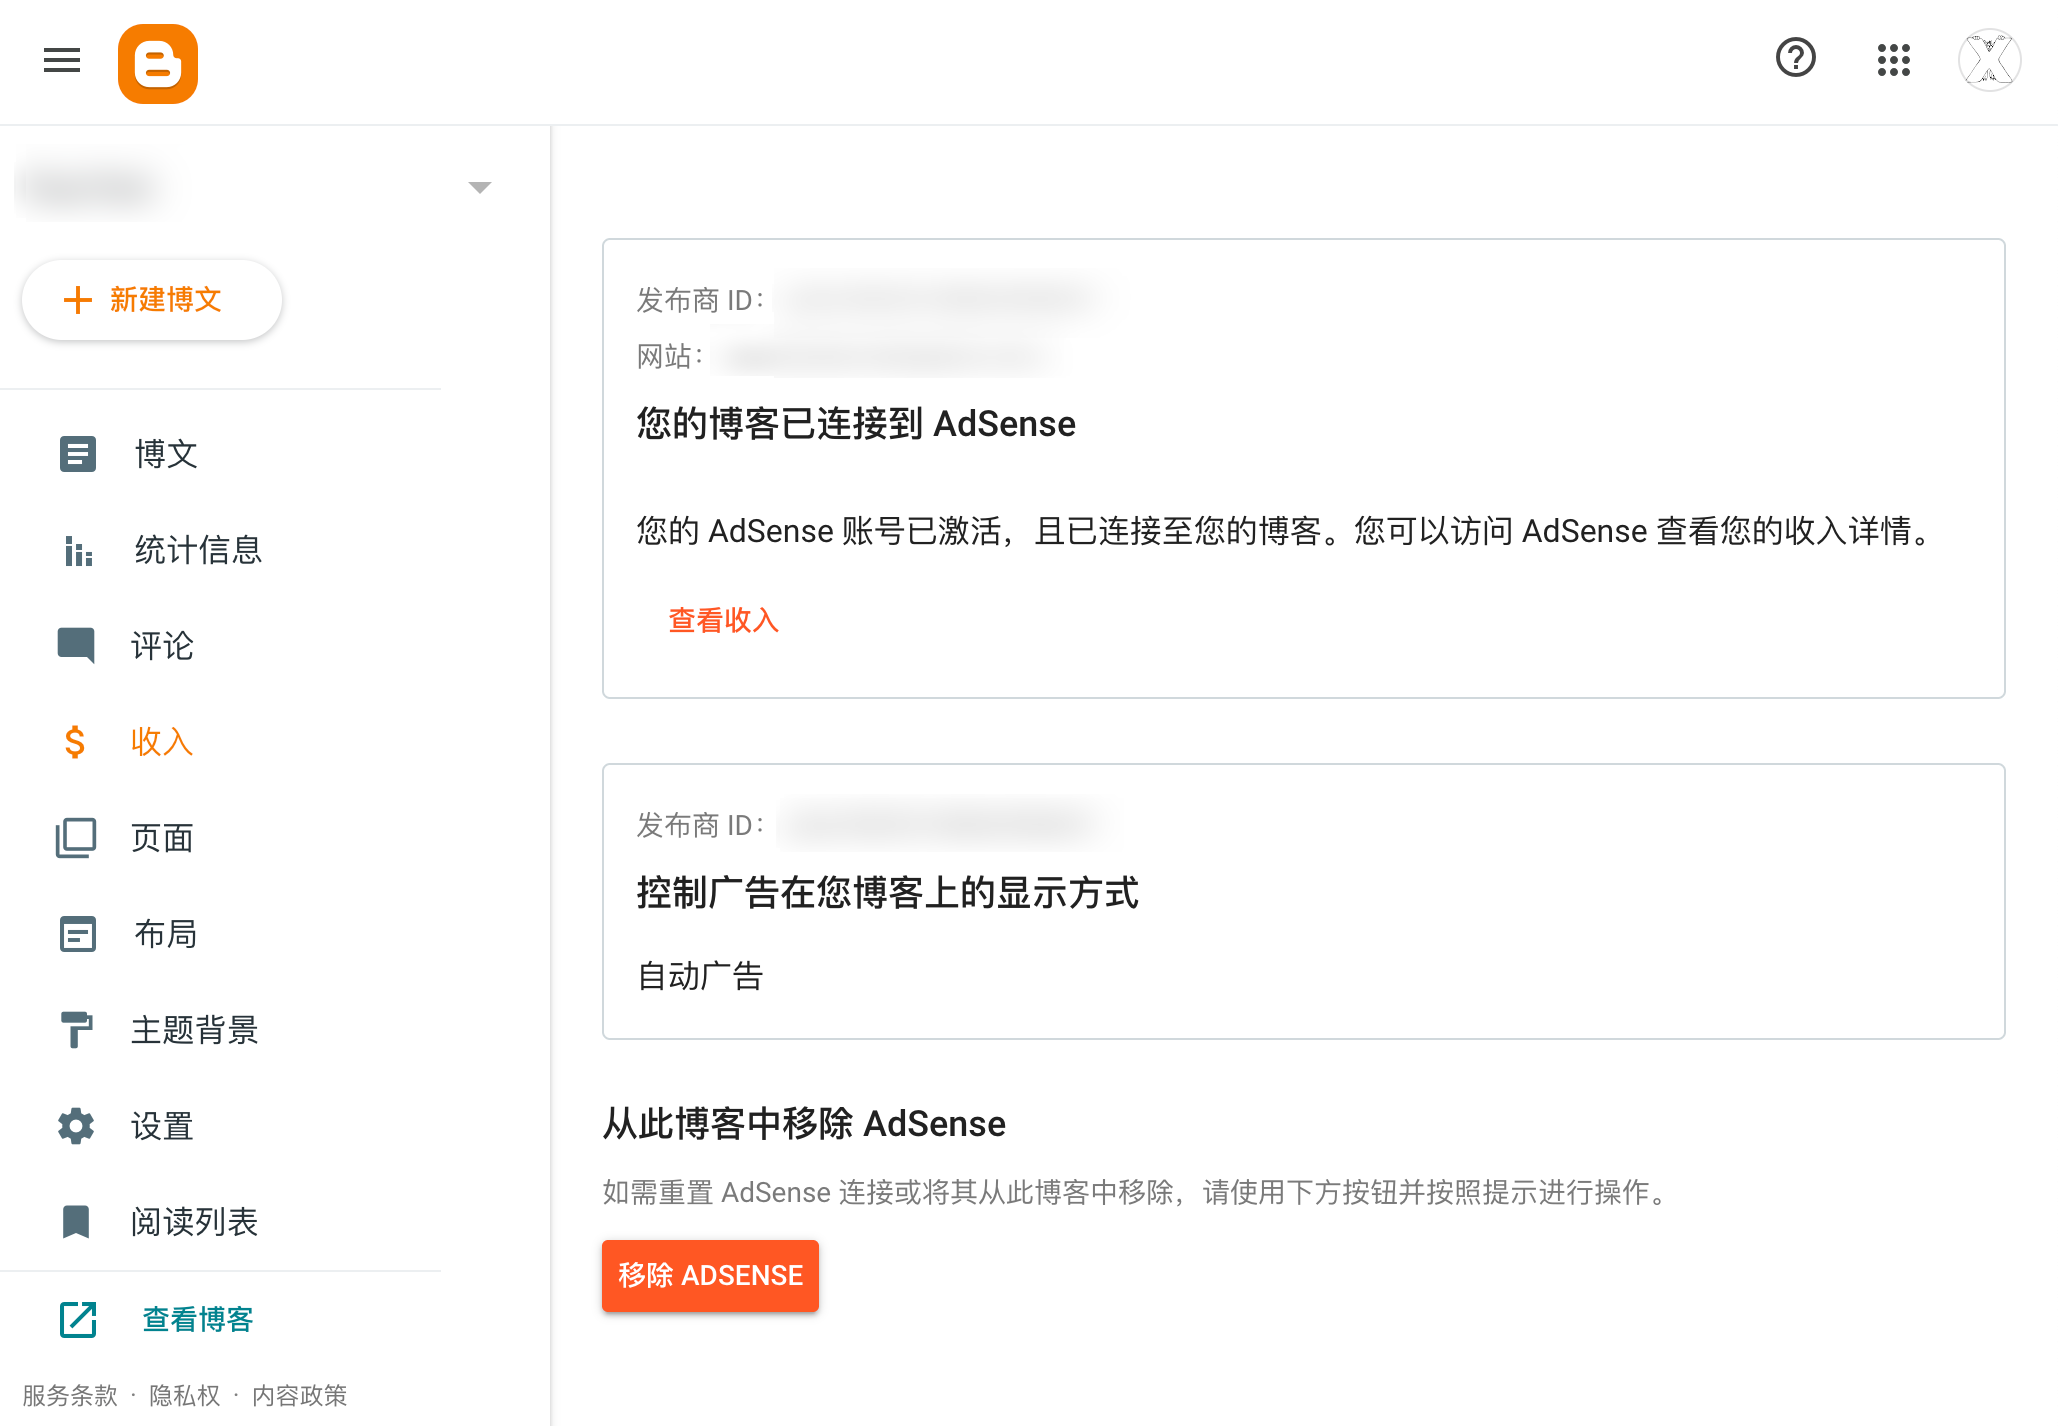This screenshot has width=2058, height=1426.
Task: Click the 评论 comments bubble icon
Action: click(x=77, y=646)
